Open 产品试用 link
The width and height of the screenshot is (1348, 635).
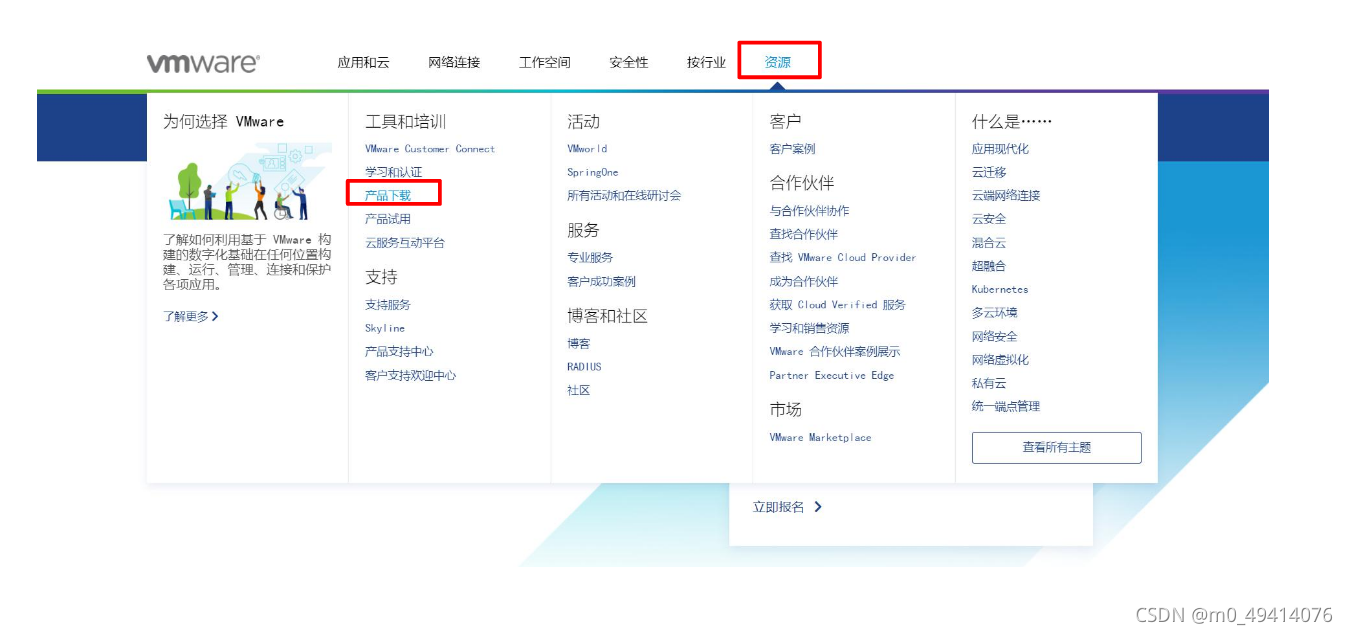(x=388, y=219)
